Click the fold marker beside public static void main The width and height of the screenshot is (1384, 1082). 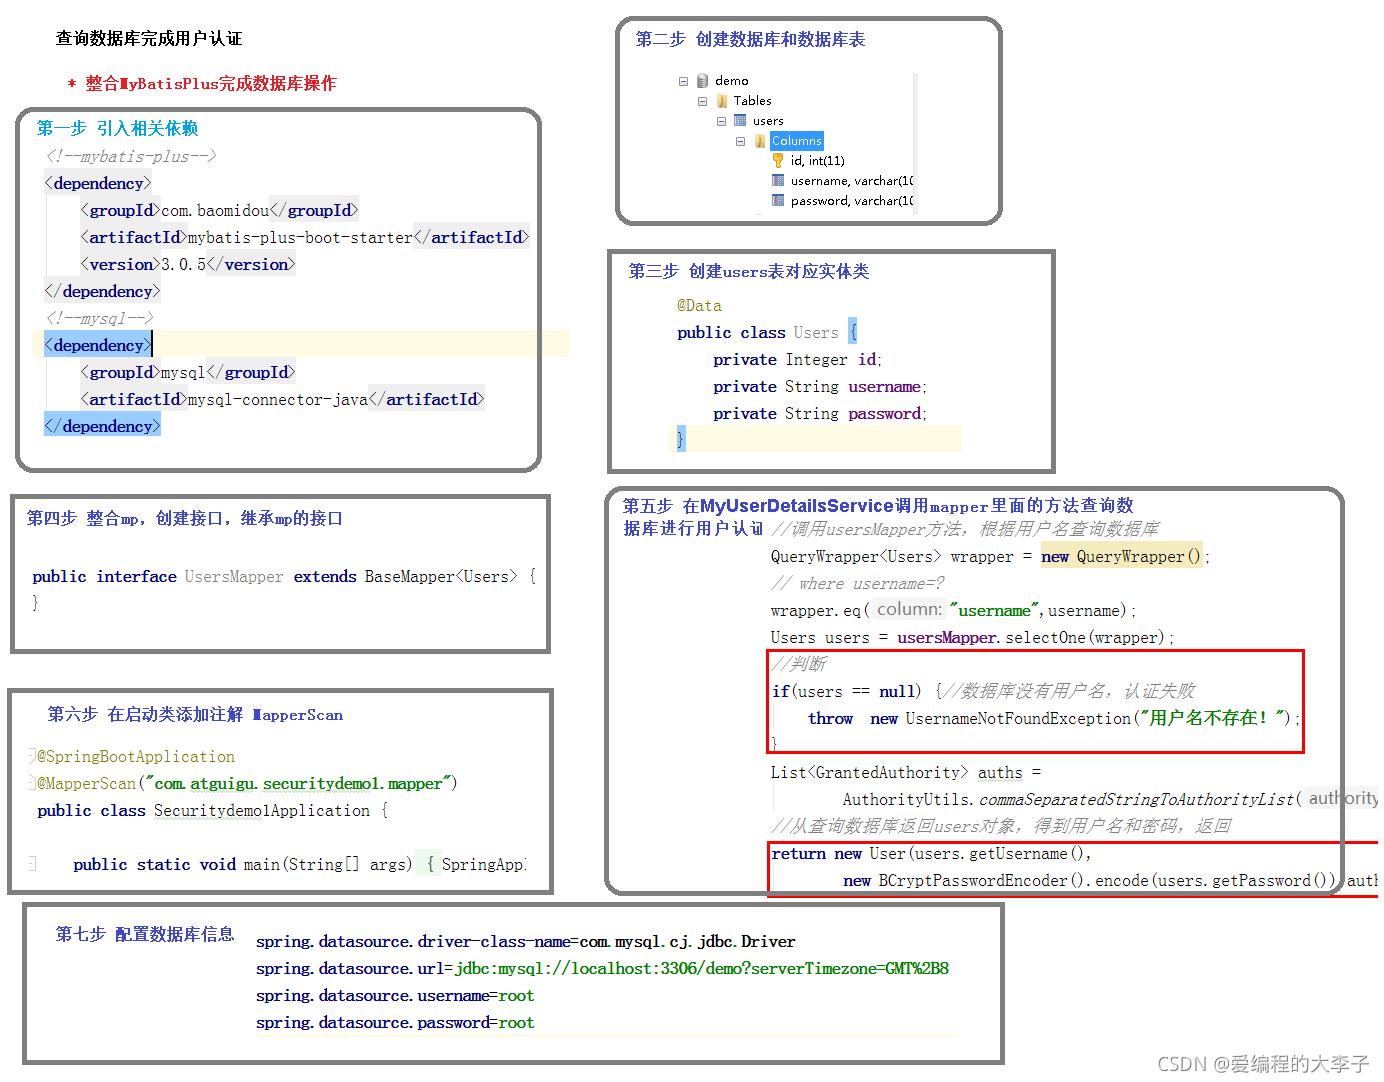(x=32, y=864)
